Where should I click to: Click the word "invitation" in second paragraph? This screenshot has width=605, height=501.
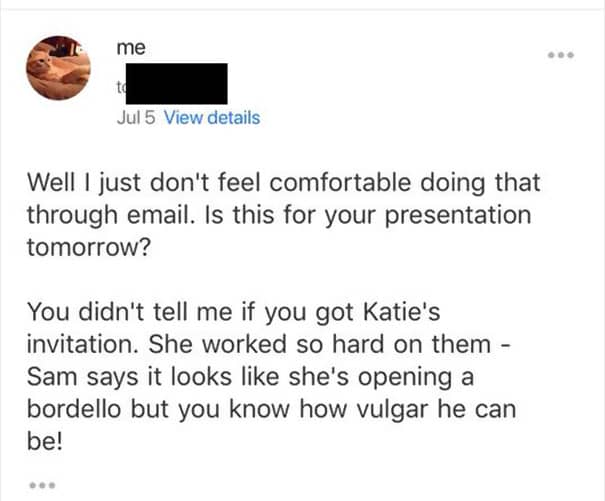[x=76, y=342]
